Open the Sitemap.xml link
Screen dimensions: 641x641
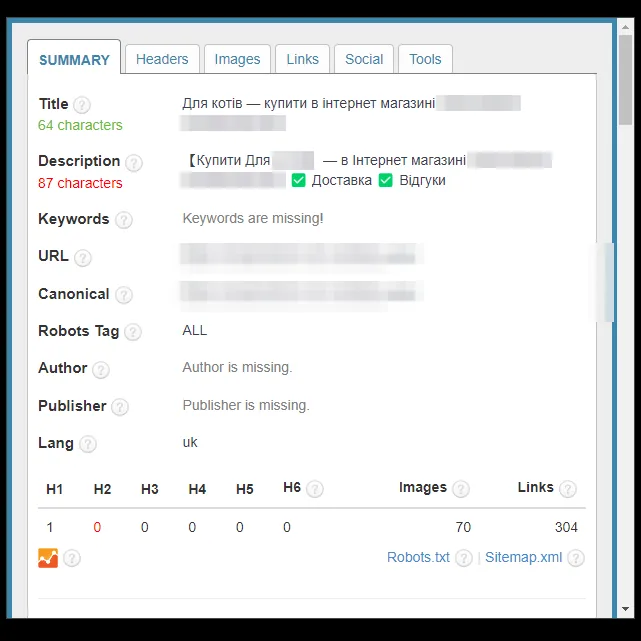point(523,557)
